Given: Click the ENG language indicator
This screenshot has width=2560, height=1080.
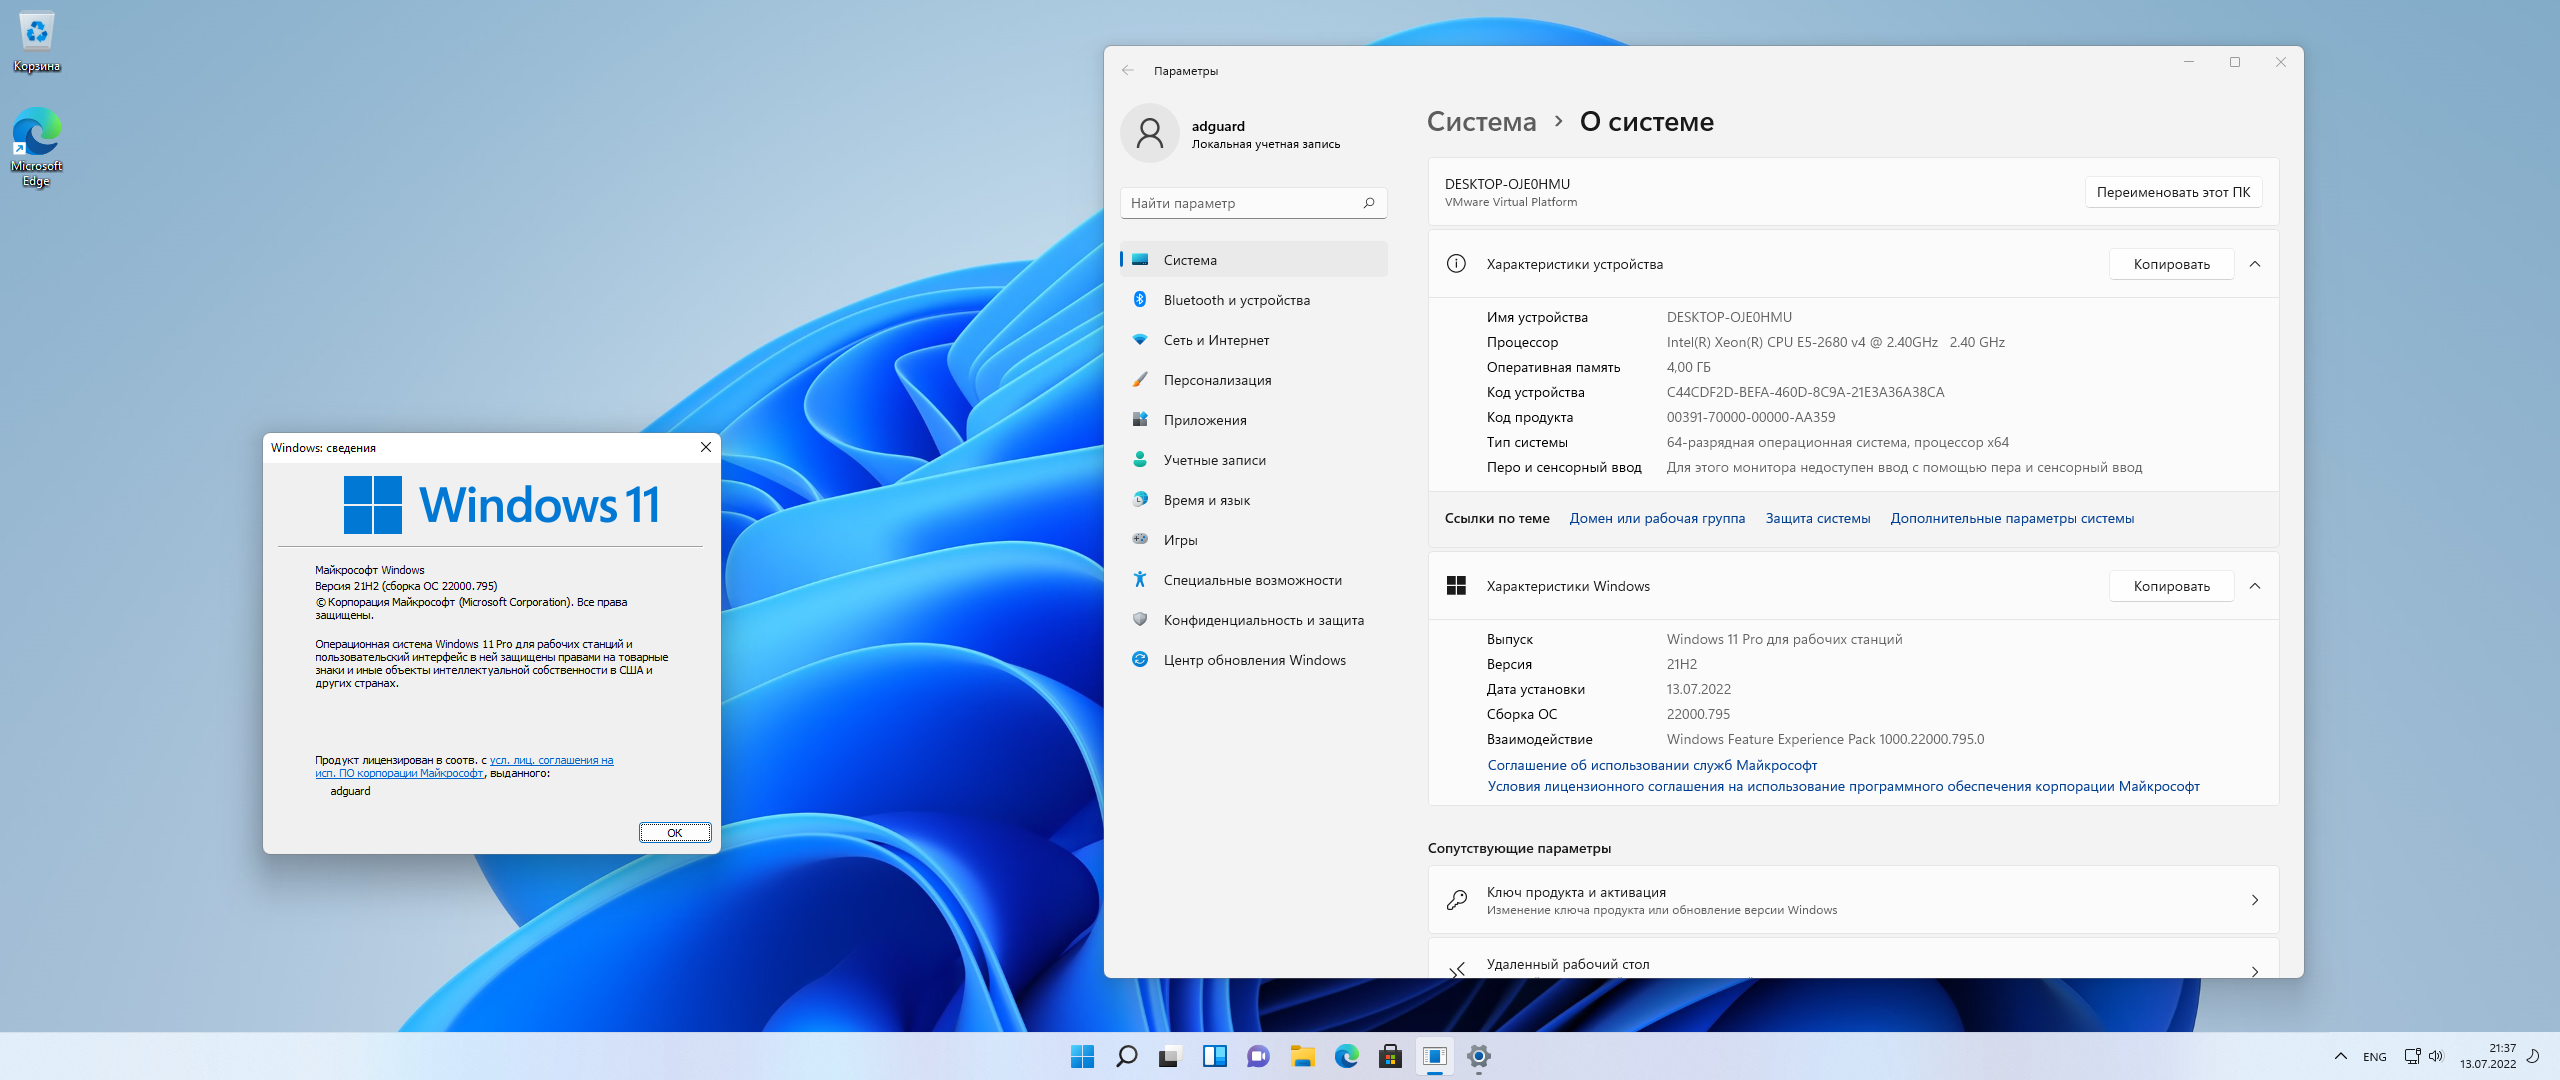Looking at the screenshot, I should pyautogui.click(x=2374, y=1057).
